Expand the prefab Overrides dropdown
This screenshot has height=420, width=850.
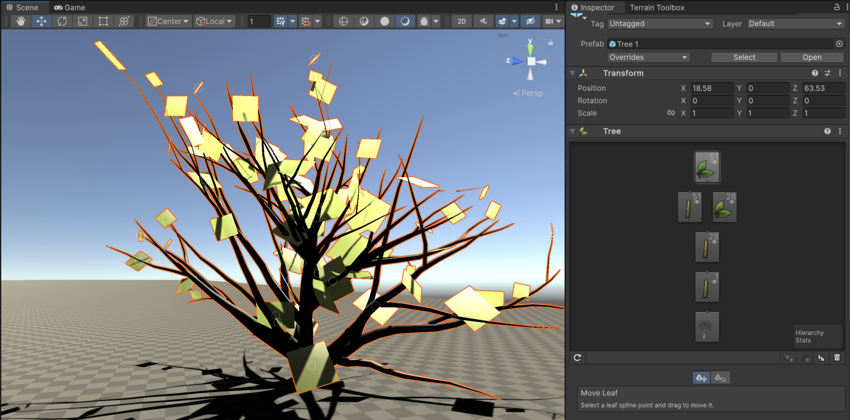[648, 57]
